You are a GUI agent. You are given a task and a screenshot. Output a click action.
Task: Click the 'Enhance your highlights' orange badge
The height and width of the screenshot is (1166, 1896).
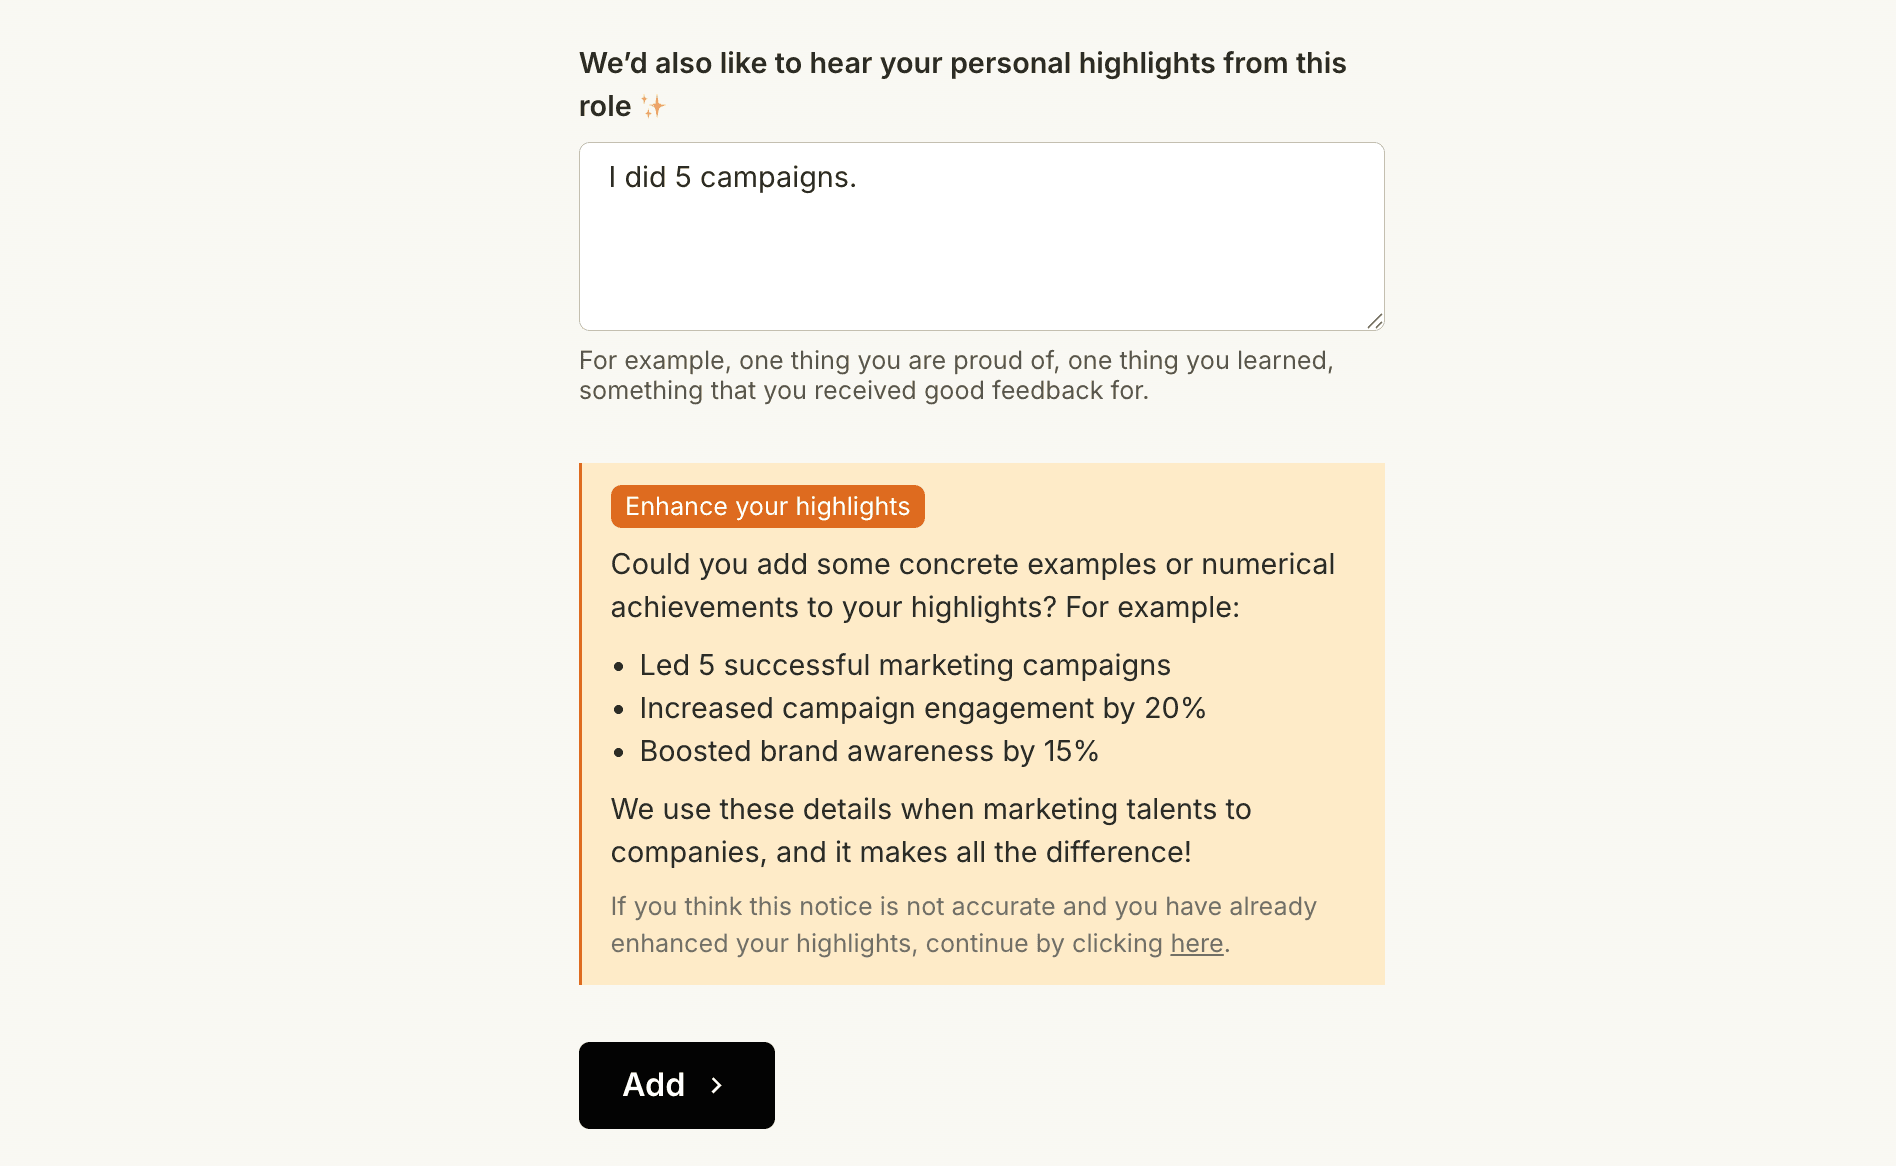coord(767,506)
